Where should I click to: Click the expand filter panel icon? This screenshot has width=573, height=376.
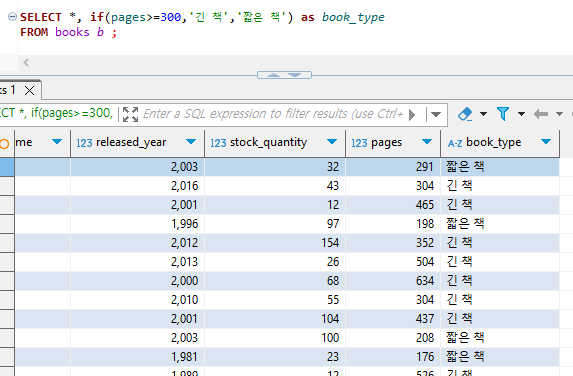(x=130, y=114)
